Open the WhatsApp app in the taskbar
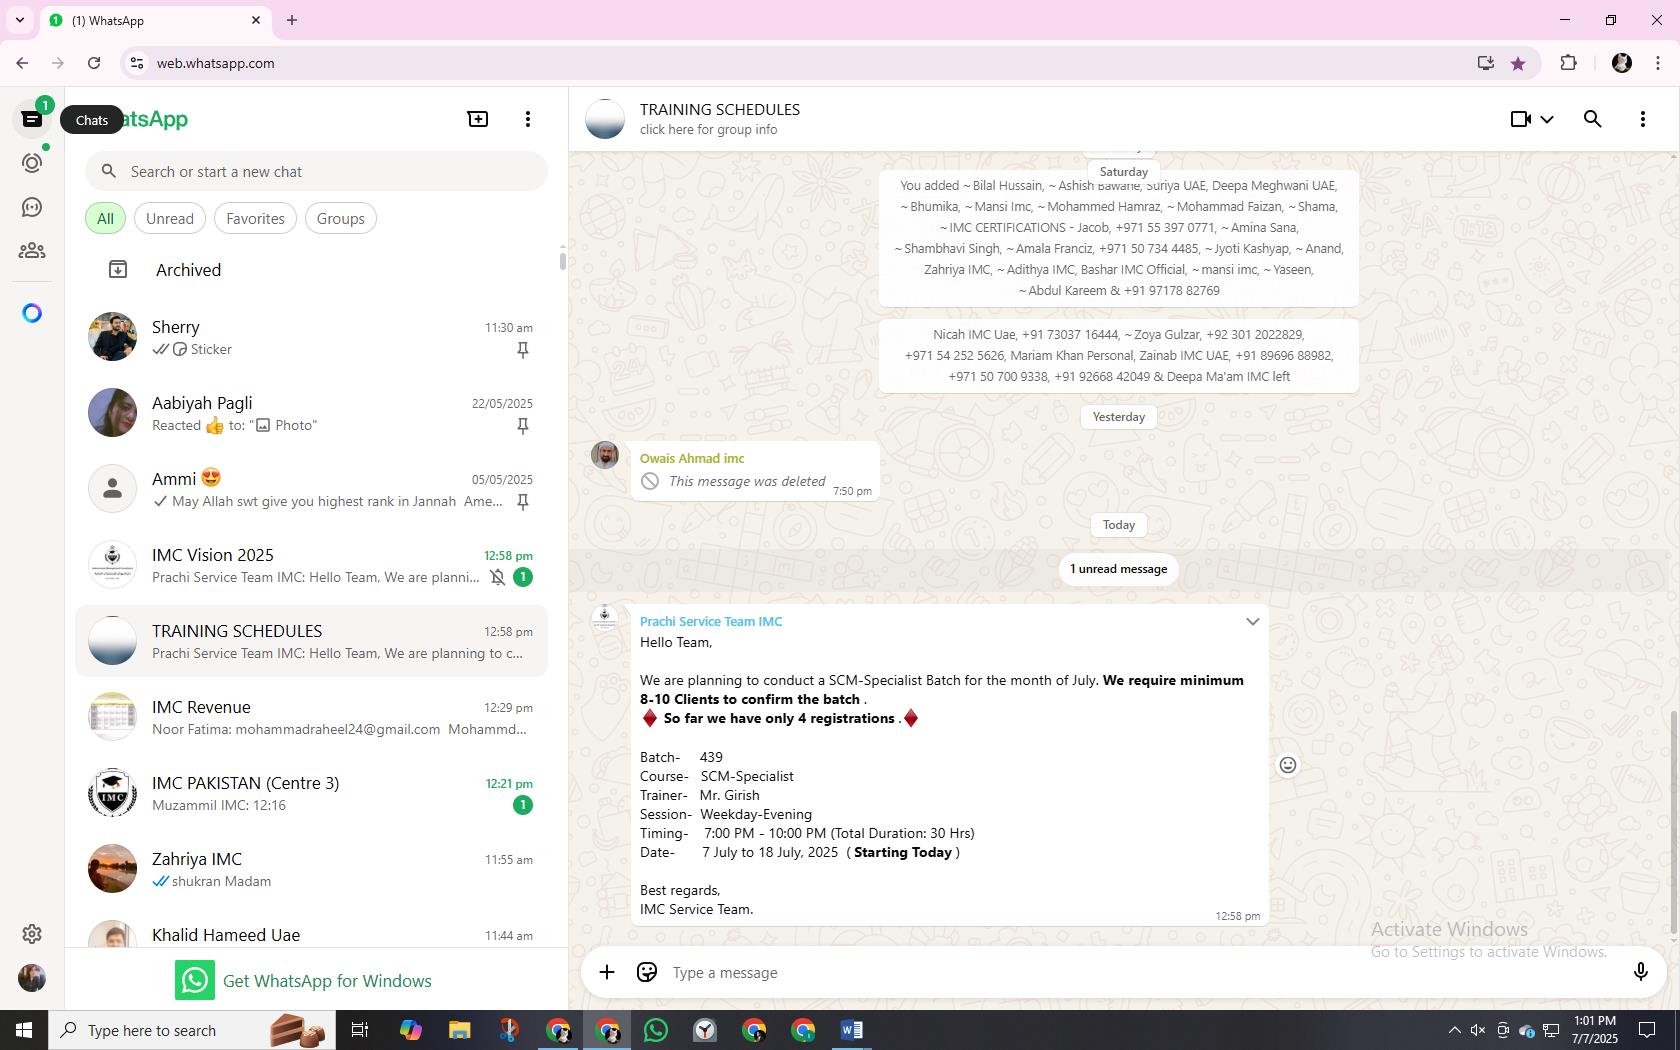Screen dimensions: 1680x1050 (x=656, y=1030)
